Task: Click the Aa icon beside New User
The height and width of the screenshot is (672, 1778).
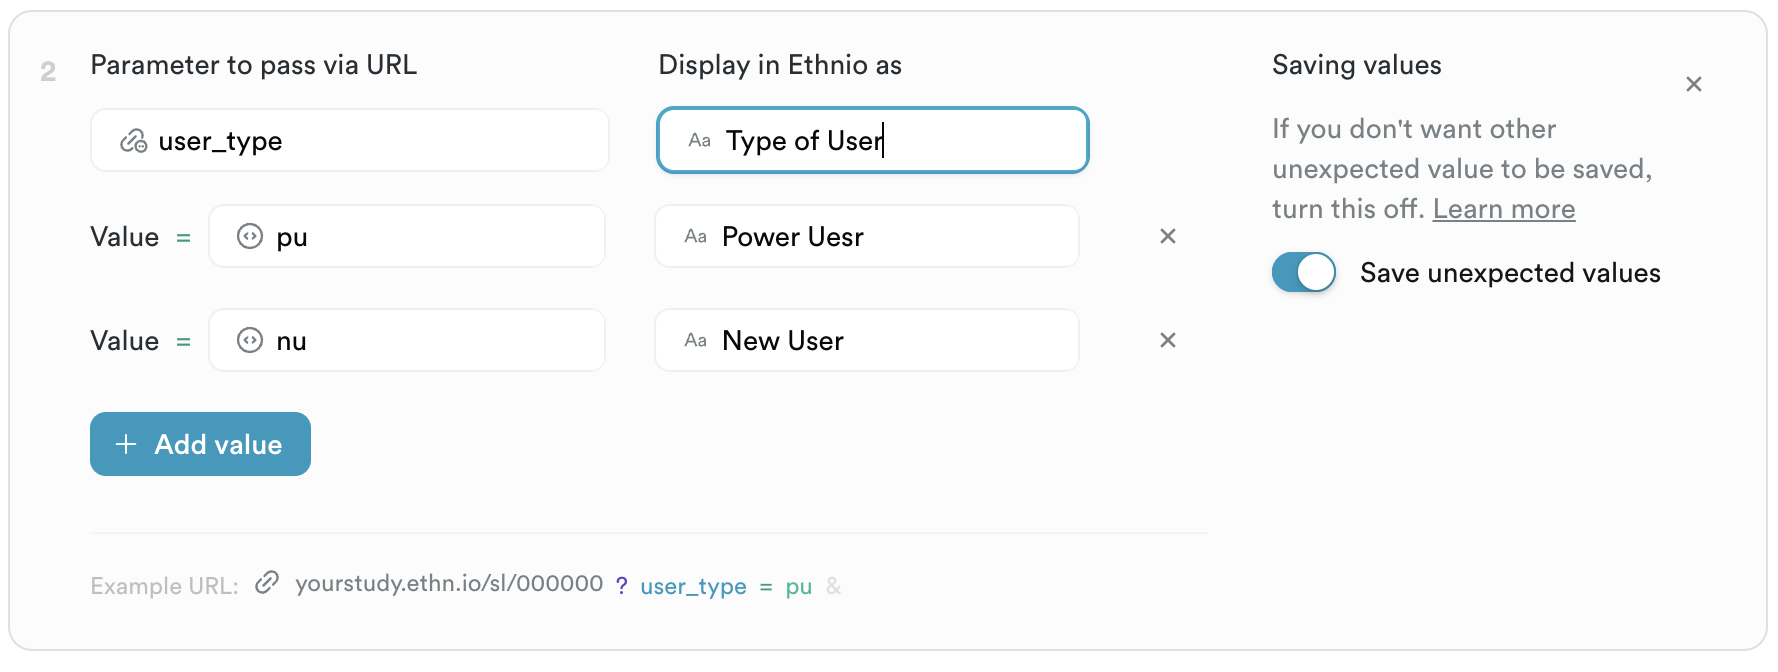Action: [x=695, y=341]
